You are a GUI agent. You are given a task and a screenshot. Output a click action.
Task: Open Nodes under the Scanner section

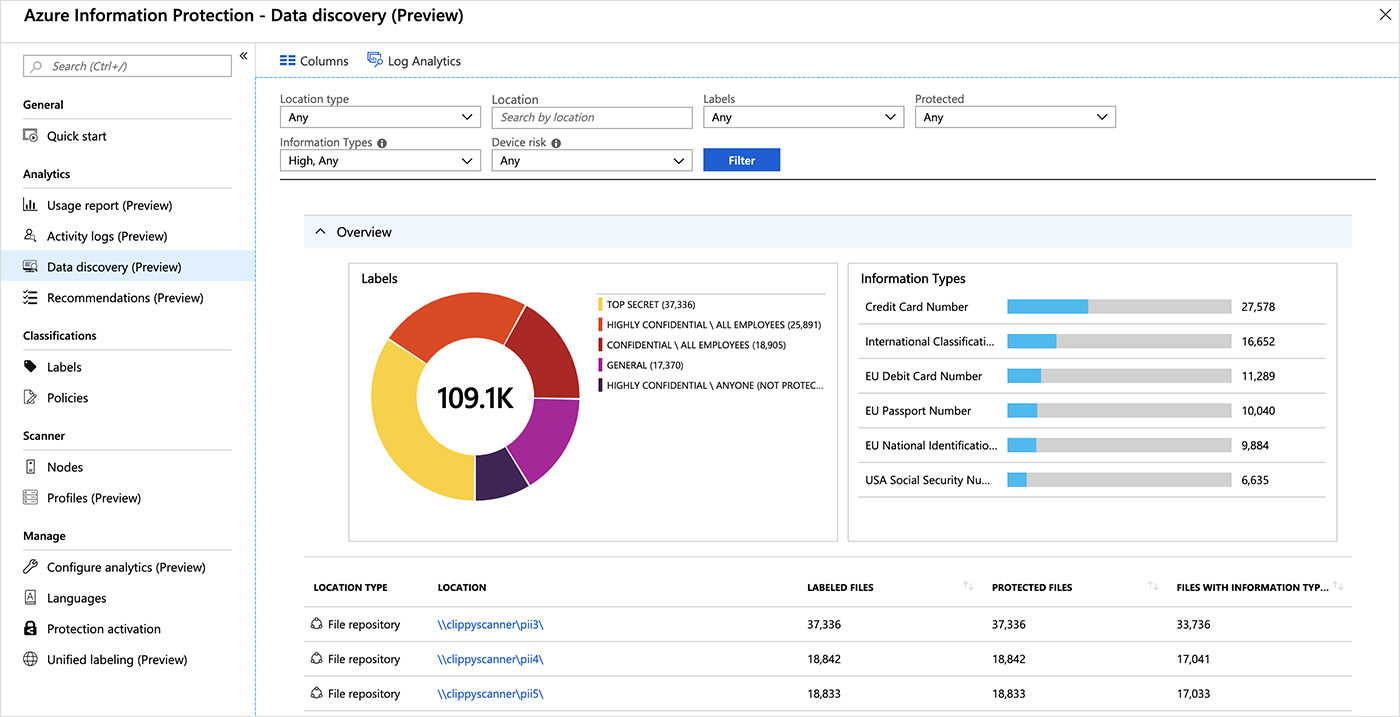click(x=30, y=466)
